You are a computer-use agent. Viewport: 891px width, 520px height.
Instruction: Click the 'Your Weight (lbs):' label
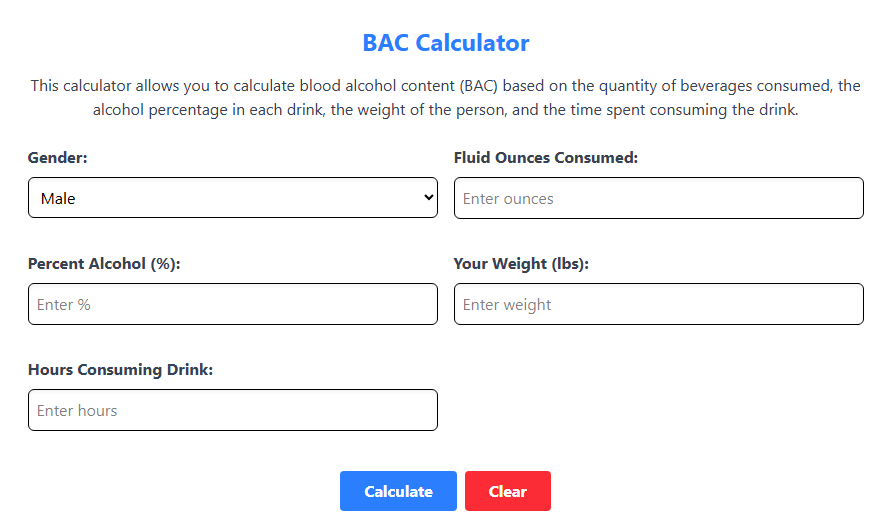521,264
